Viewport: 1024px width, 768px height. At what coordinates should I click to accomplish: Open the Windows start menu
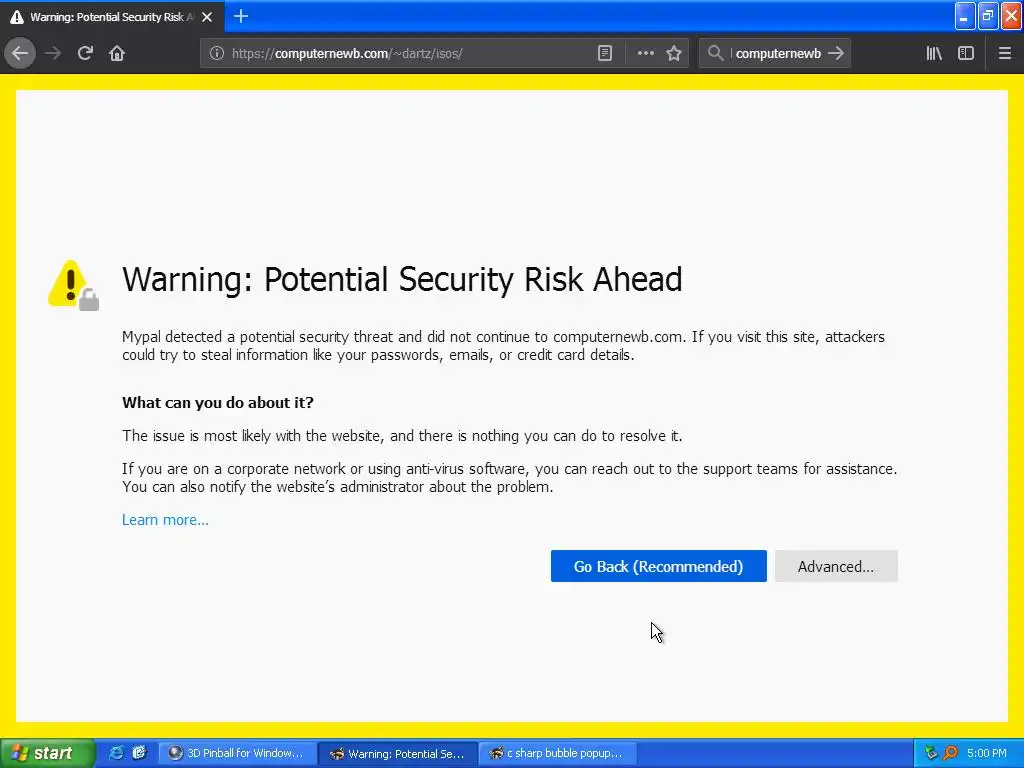point(46,753)
